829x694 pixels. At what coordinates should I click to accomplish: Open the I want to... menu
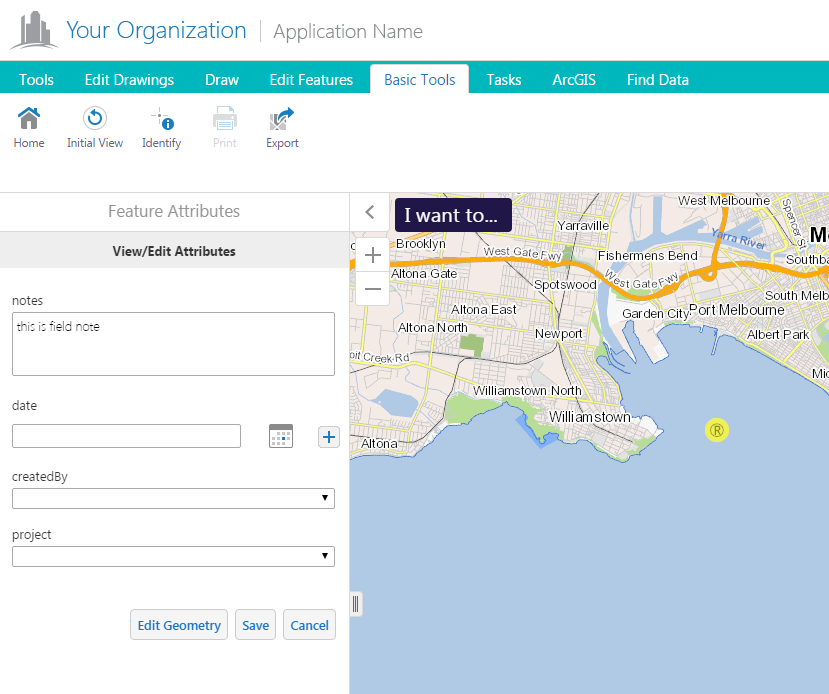[453, 215]
